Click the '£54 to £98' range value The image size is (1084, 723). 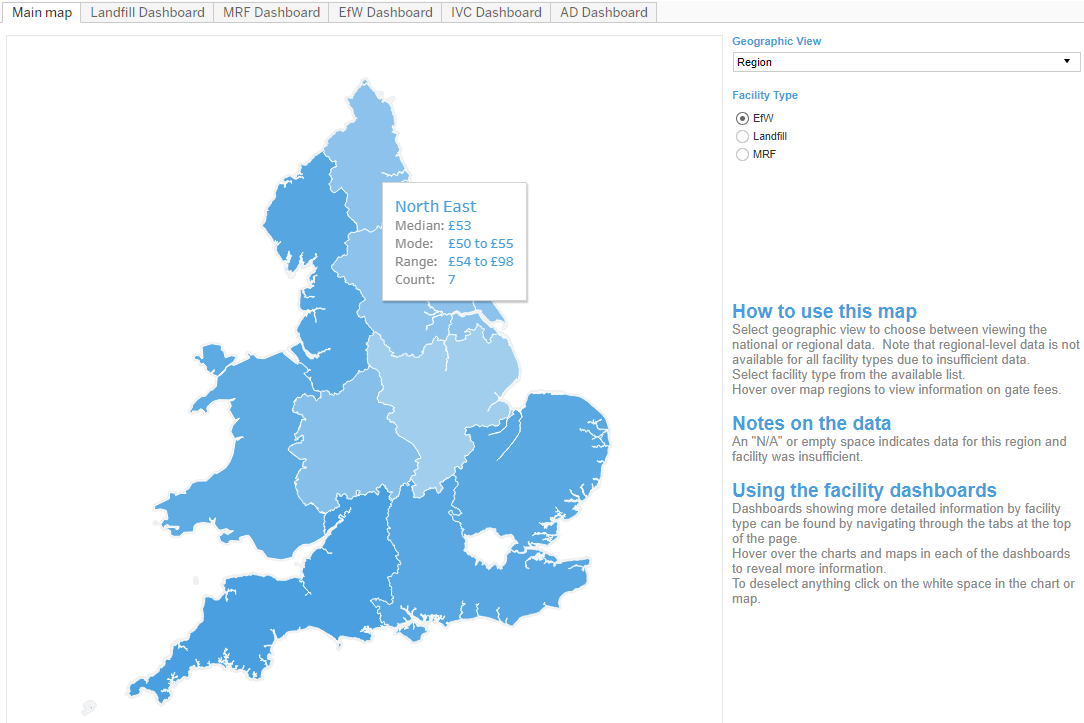tap(481, 261)
